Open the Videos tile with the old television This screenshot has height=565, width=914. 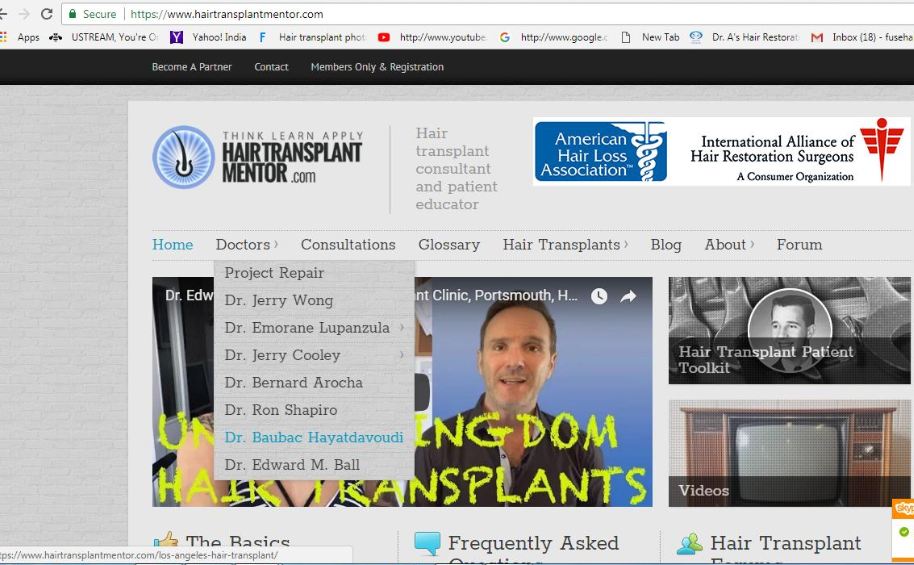(x=789, y=453)
